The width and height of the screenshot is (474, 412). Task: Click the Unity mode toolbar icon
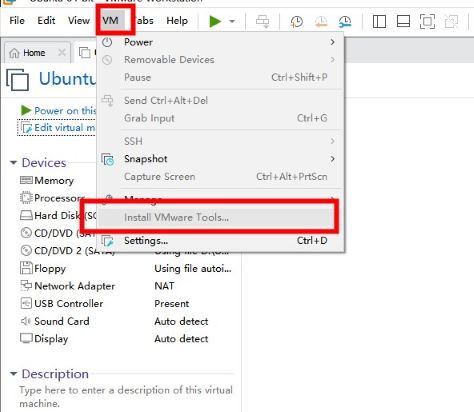pos(451,22)
